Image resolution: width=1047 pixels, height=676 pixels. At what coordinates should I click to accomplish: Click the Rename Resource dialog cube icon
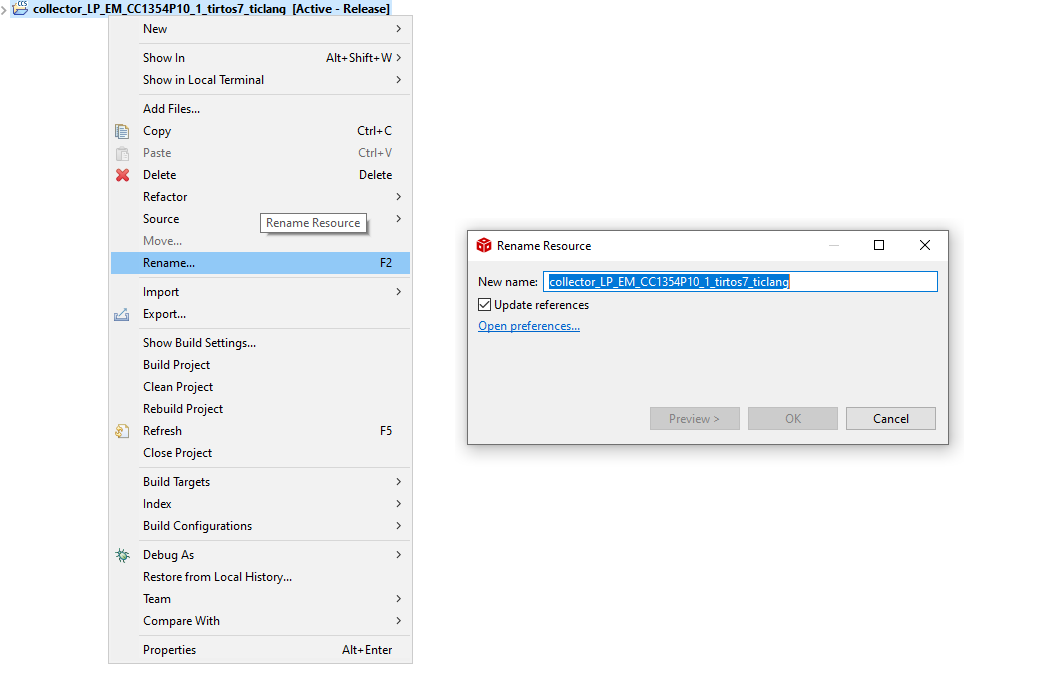point(484,246)
